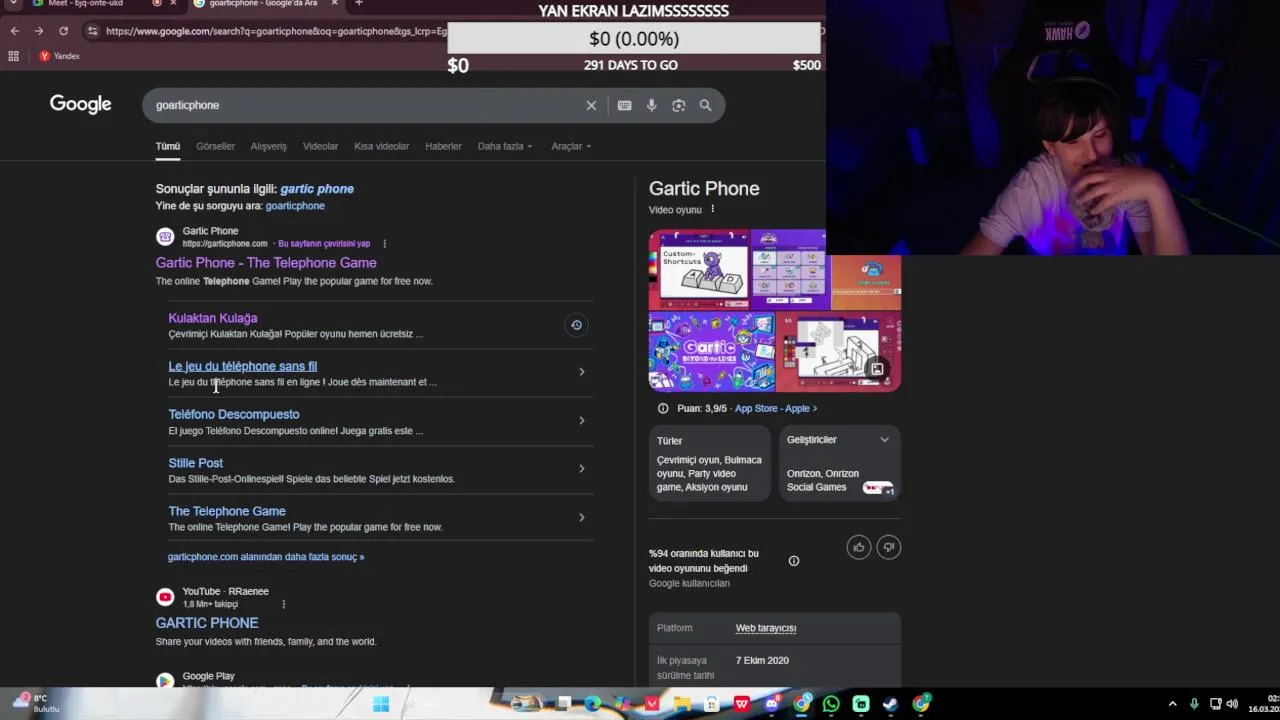
Task: Open the Stille Post sitelink
Action: pos(195,463)
